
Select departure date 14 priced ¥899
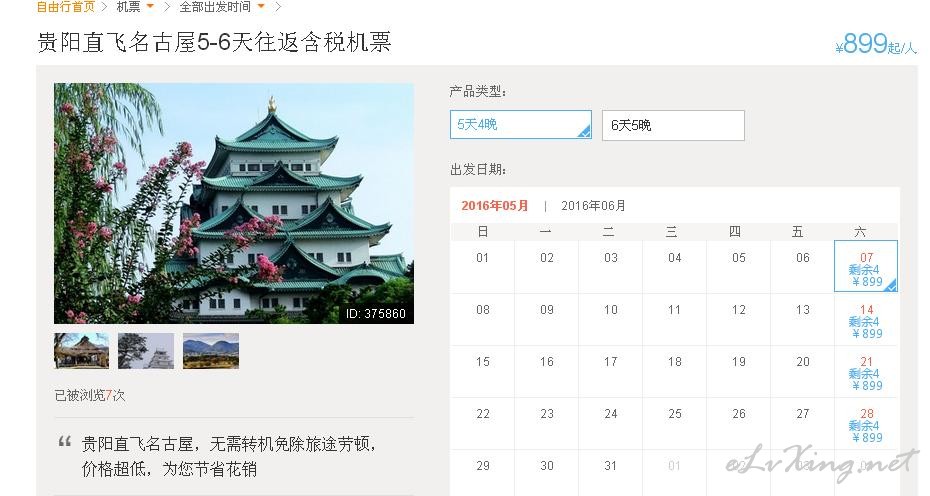click(x=866, y=320)
